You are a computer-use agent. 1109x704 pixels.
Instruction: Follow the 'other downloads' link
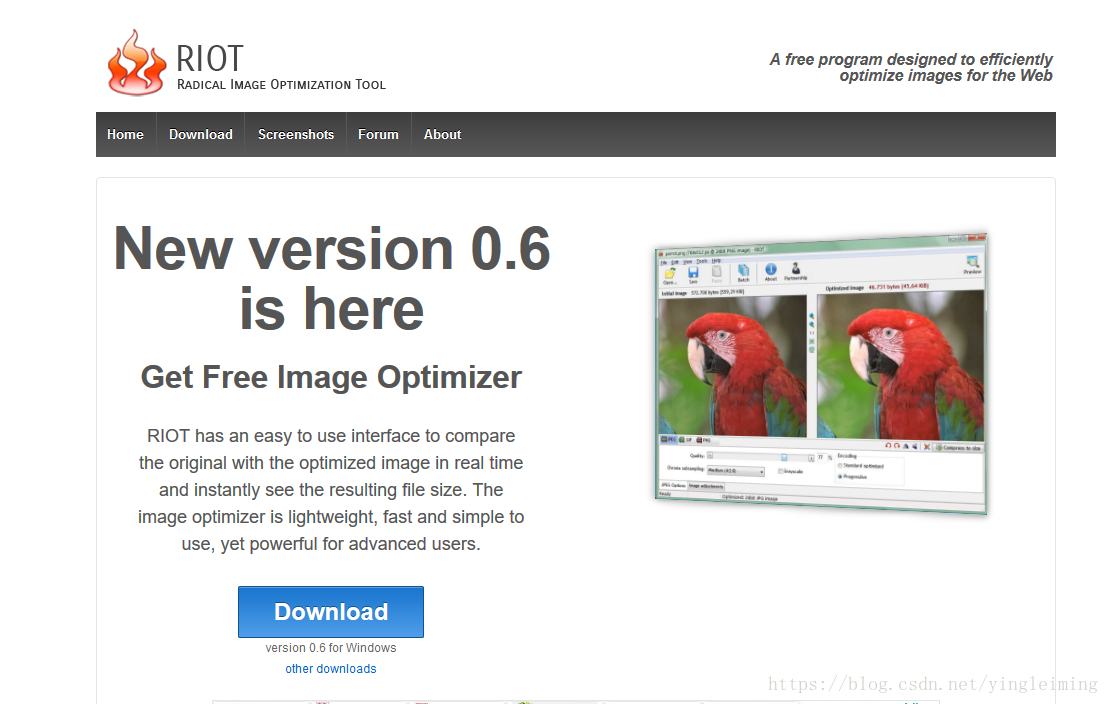[x=331, y=669]
